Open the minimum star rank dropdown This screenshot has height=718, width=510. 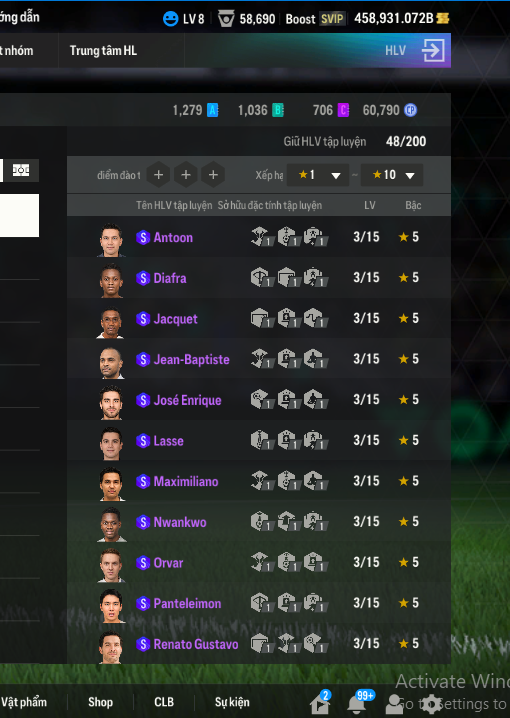pos(318,175)
